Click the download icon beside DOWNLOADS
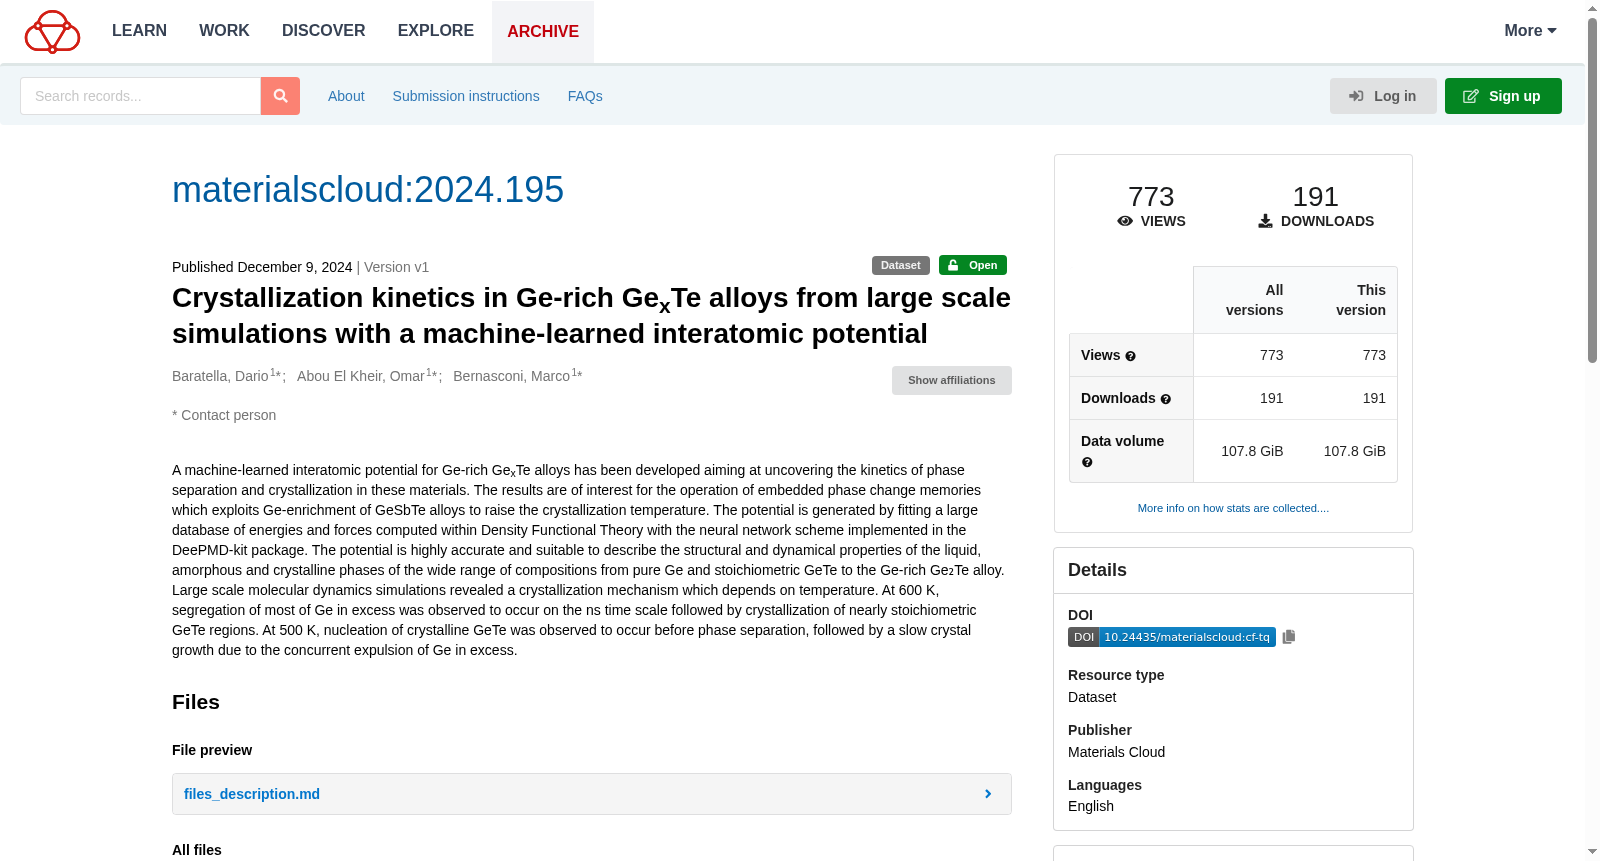The width and height of the screenshot is (1600, 861). coord(1265,221)
